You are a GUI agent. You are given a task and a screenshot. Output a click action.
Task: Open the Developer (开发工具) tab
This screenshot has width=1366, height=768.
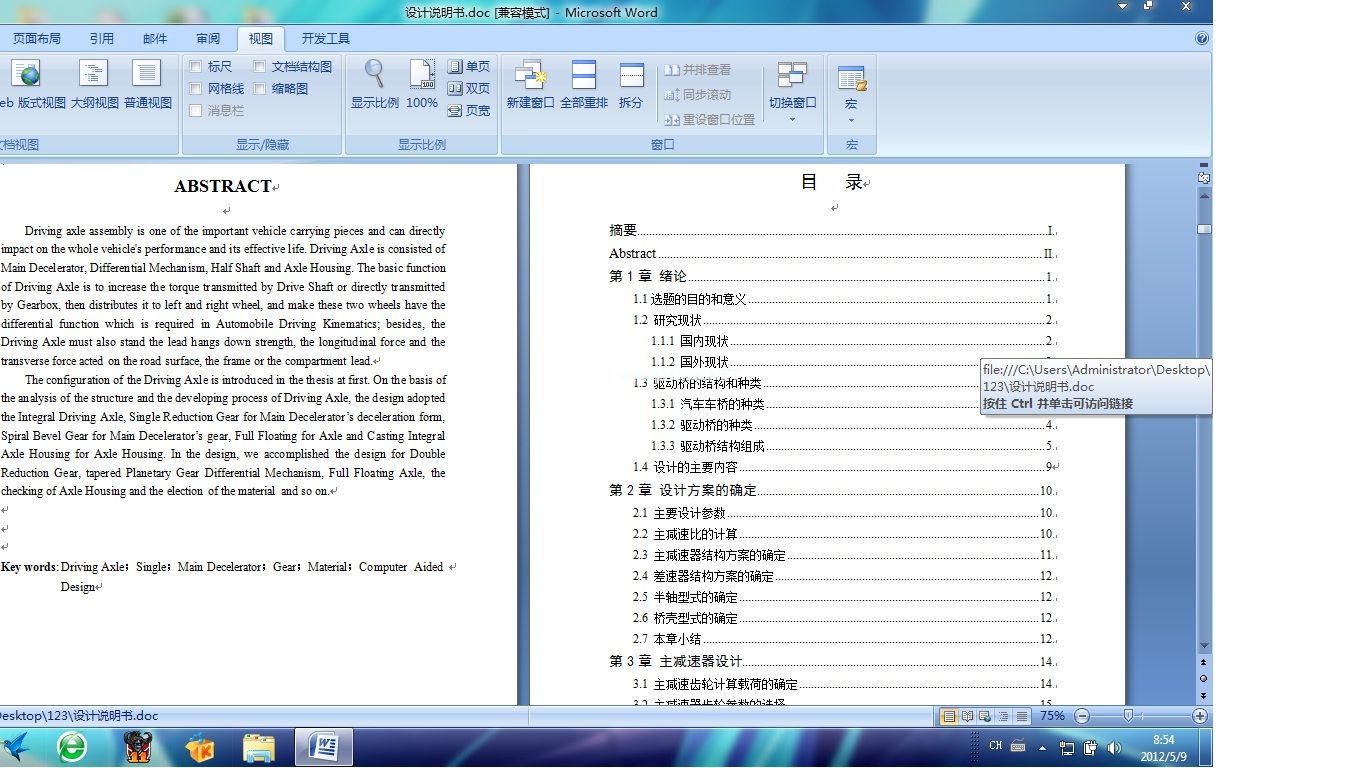pyautogui.click(x=326, y=39)
